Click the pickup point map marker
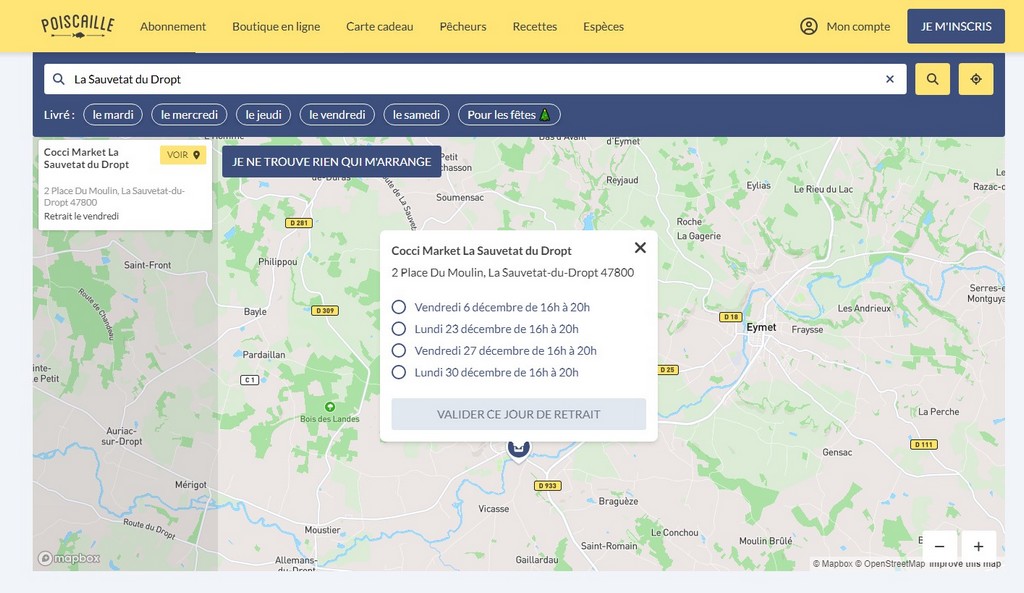Viewport: 1024px width, 593px height. (518, 449)
